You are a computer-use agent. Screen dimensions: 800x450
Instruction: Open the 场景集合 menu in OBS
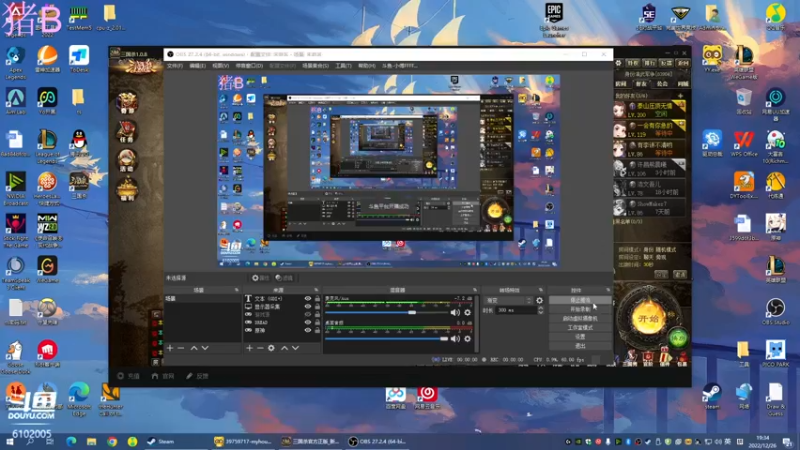coord(315,66)
